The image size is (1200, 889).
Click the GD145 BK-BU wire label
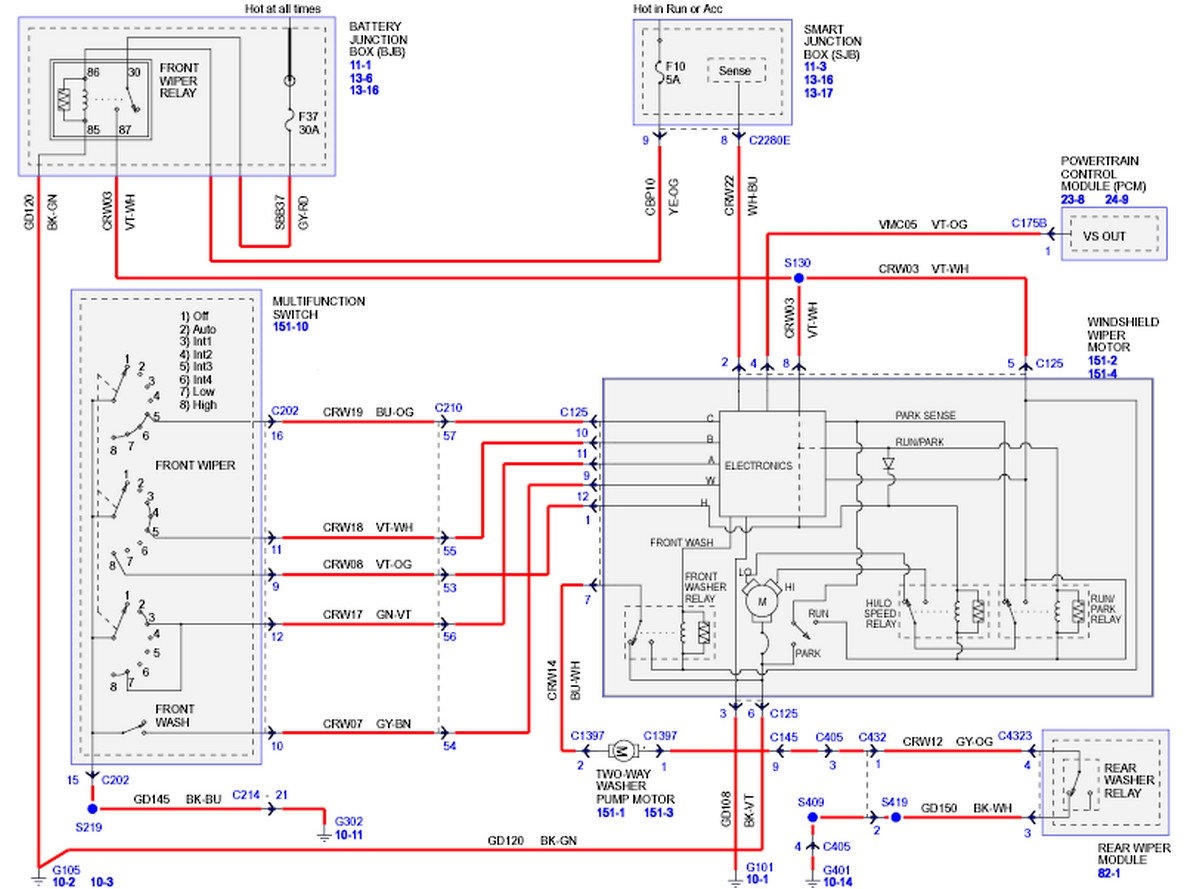click(176, 797)
